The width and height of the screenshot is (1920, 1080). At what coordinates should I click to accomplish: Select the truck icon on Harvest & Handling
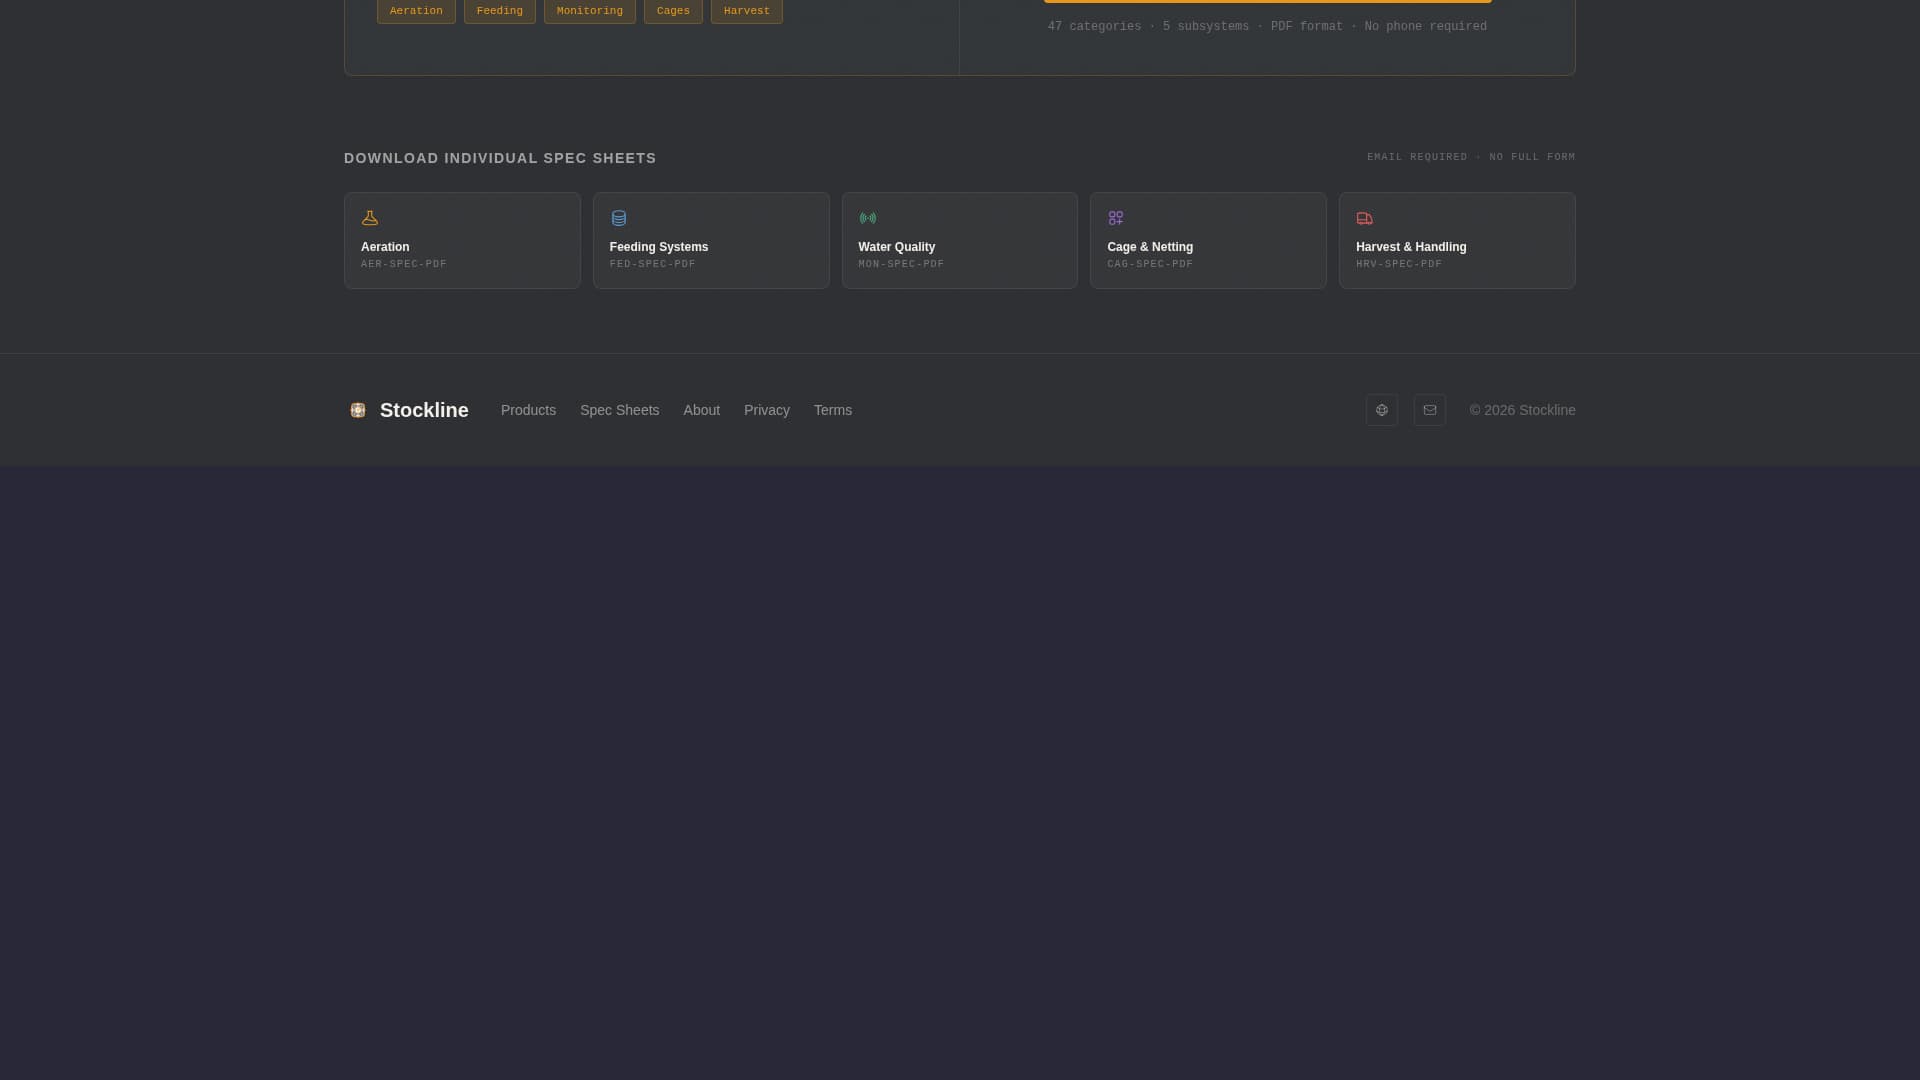tap(1364, 218)
